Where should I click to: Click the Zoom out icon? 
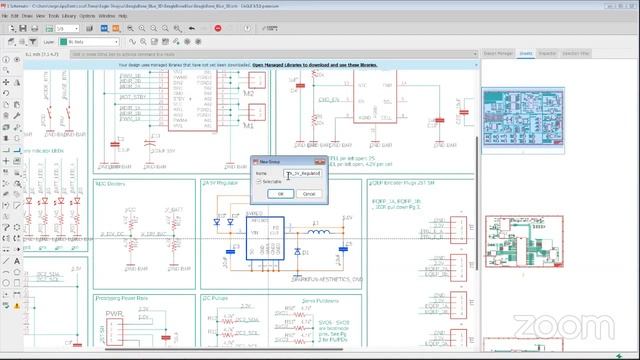tap(153, 28)
